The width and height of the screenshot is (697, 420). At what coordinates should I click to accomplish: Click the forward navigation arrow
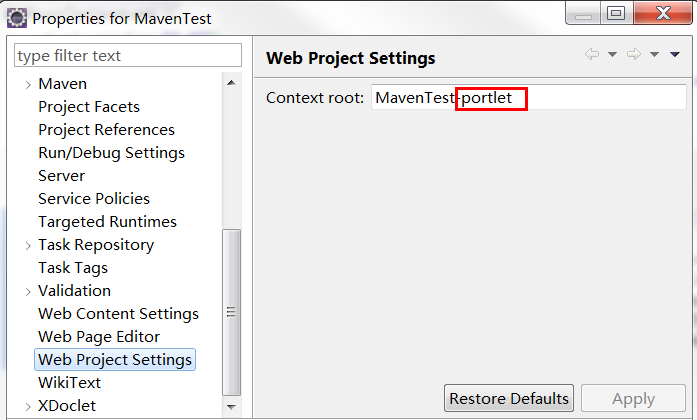[x=634, y=55]
